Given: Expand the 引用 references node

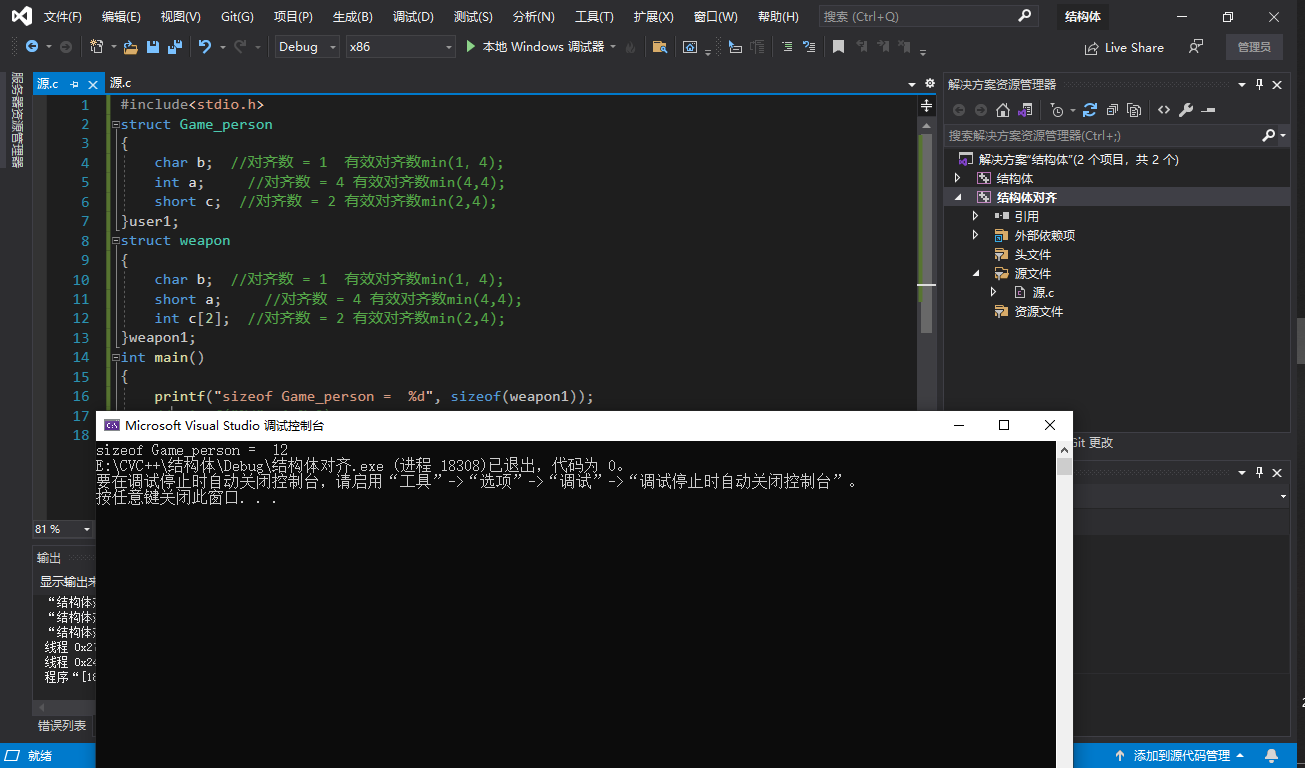Looking at the screenshot, I should 976,216.
